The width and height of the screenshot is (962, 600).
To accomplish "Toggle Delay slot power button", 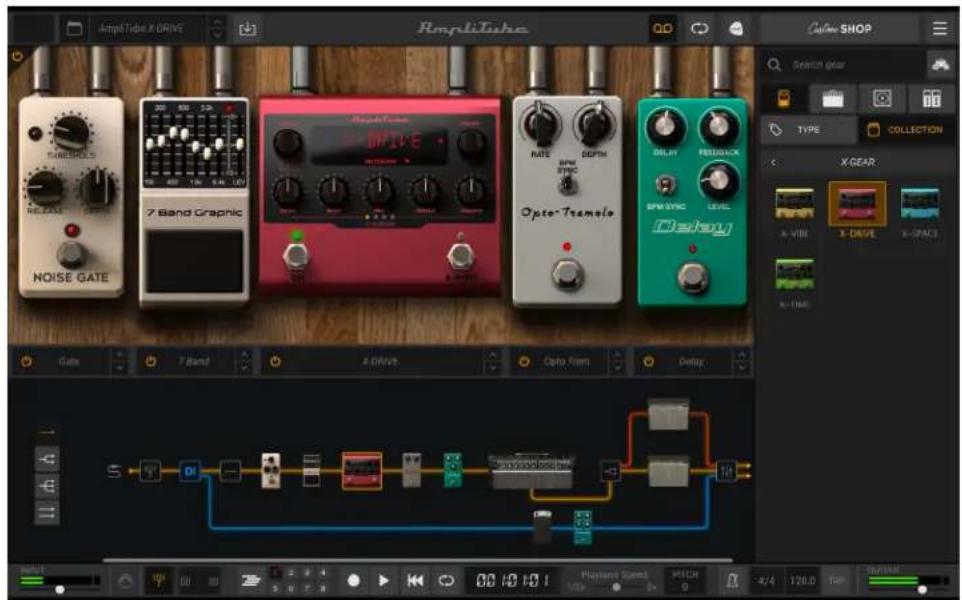I will pos(648,361).
